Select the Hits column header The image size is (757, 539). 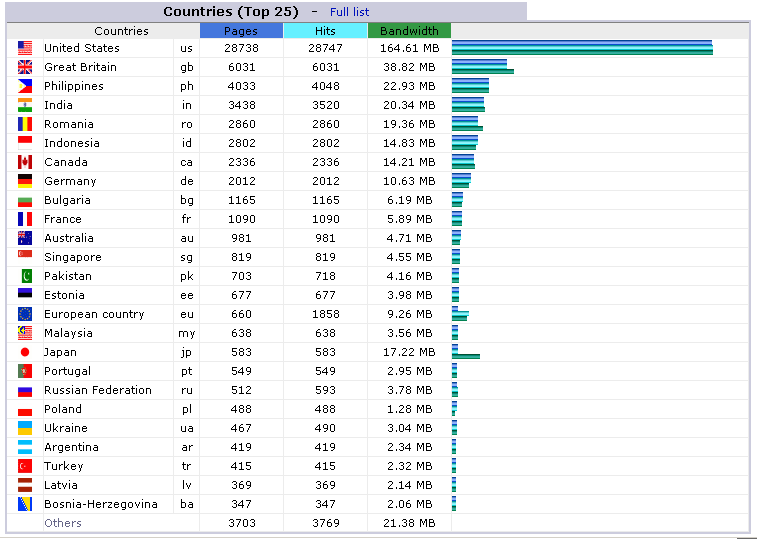[x=325, y=31]
